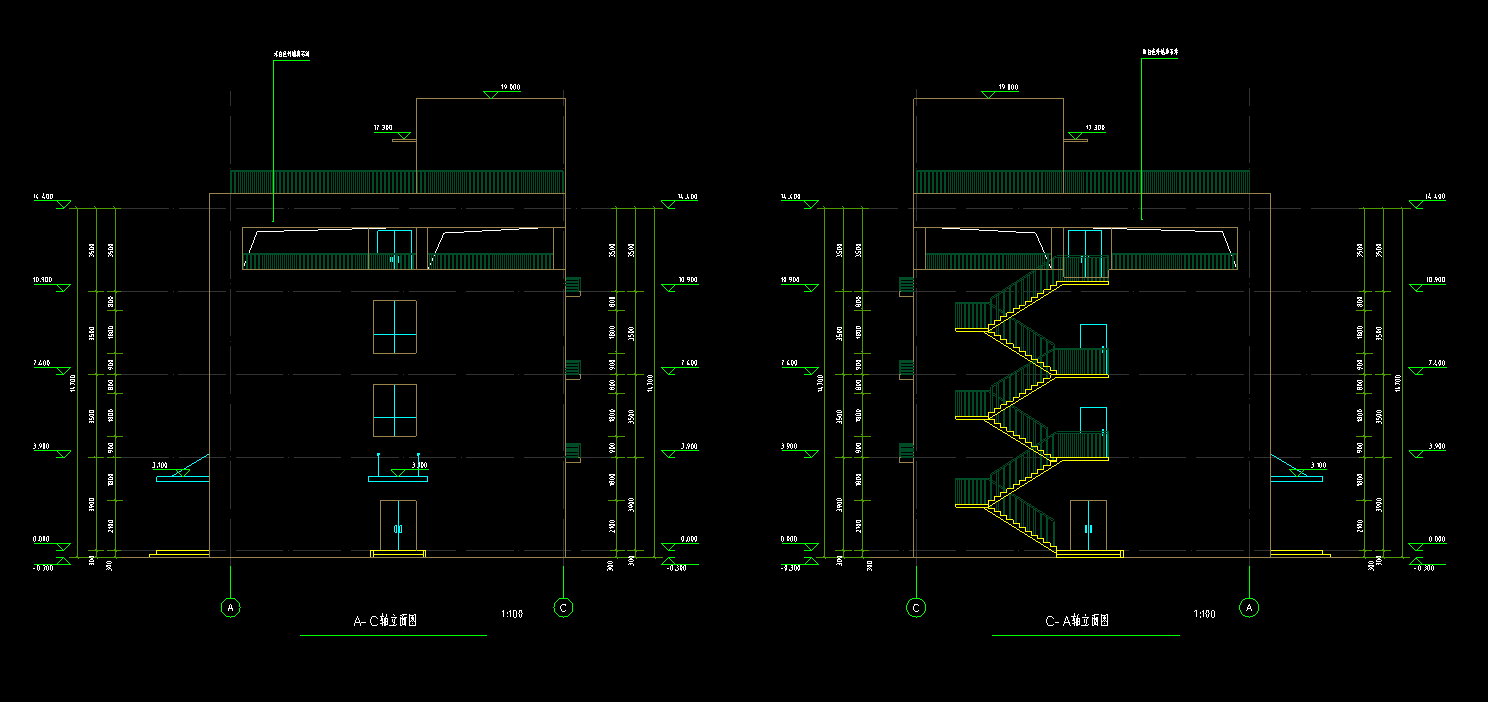Image resolution: width=1488 pixels, height=702 pixels.
Task: Select the upper window in the A-C elevation
Action: click(395, 326)
